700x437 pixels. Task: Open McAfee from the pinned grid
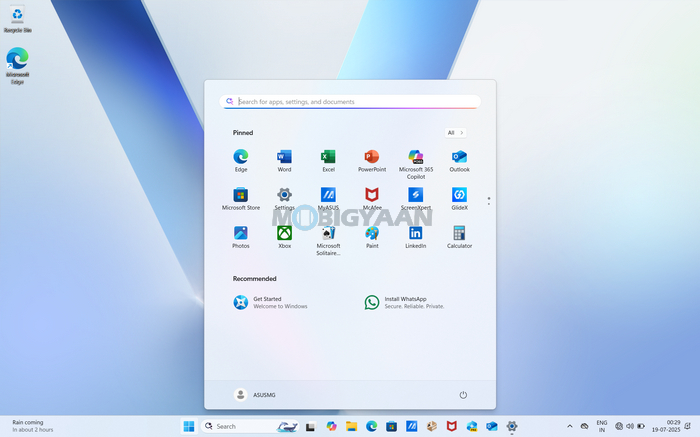[372, 199]
